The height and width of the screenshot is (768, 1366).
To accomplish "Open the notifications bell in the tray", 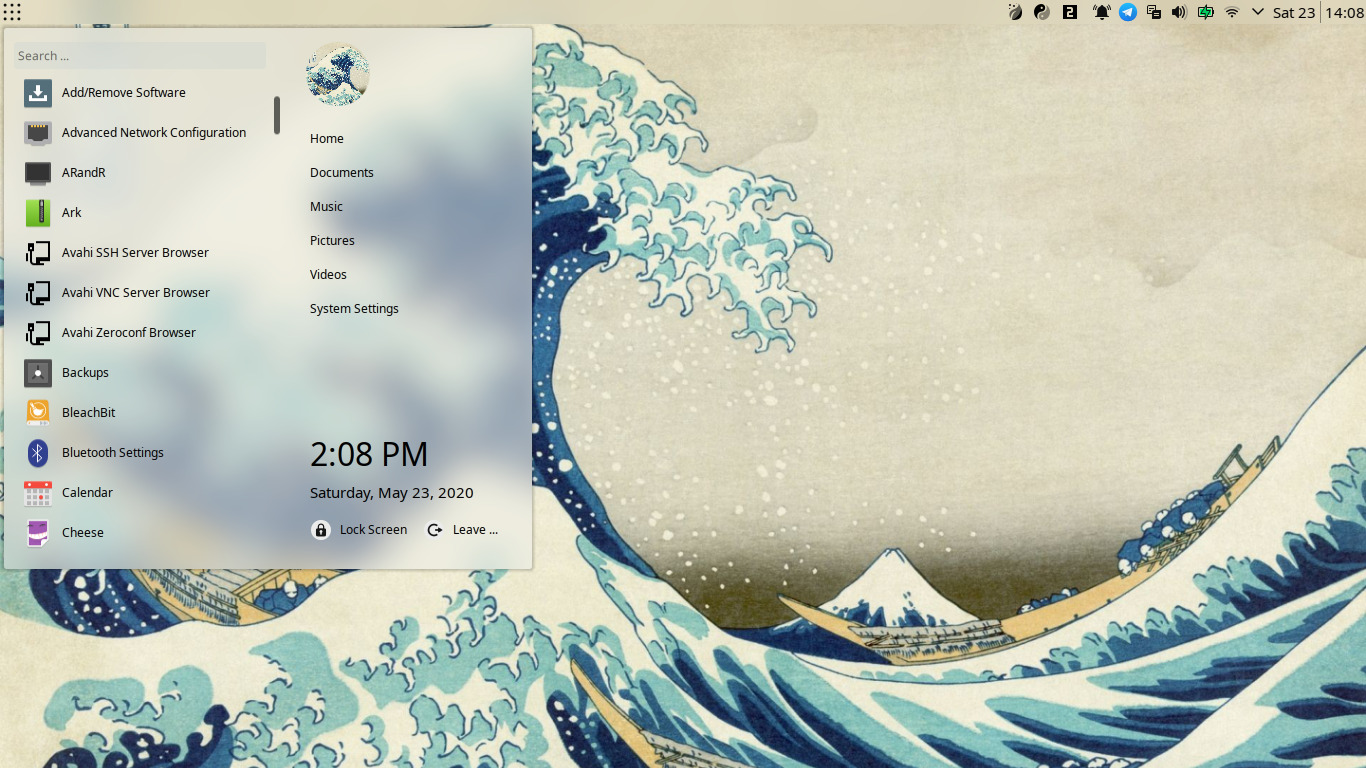I will click(x=1101, y=12).
